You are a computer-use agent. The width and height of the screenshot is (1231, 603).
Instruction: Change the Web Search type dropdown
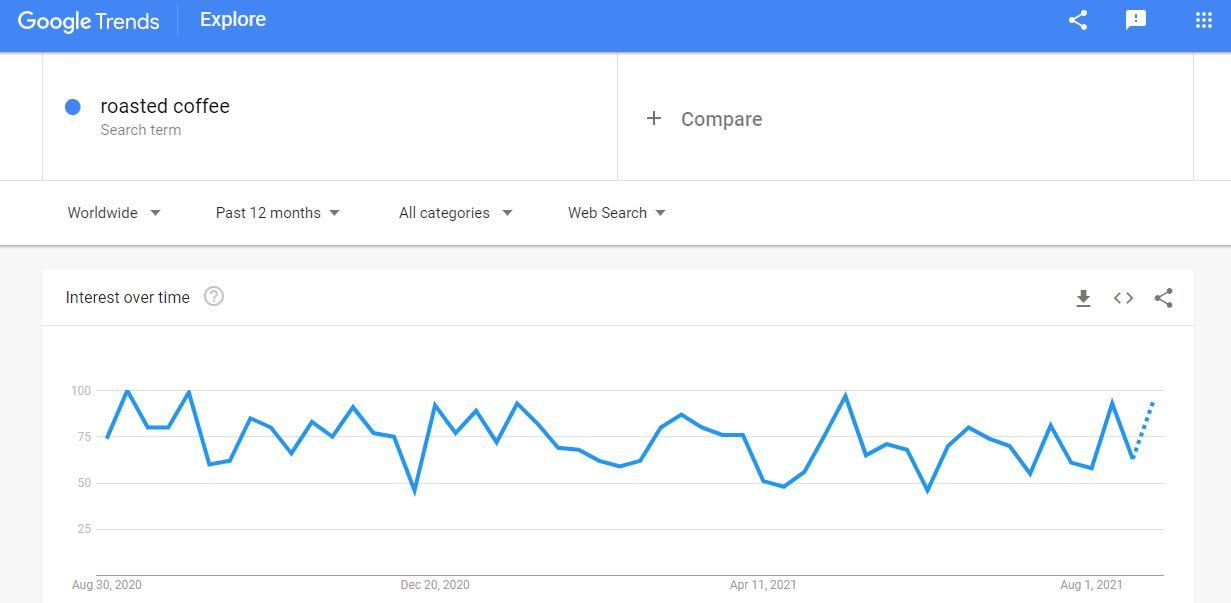[x=617, y=213]
